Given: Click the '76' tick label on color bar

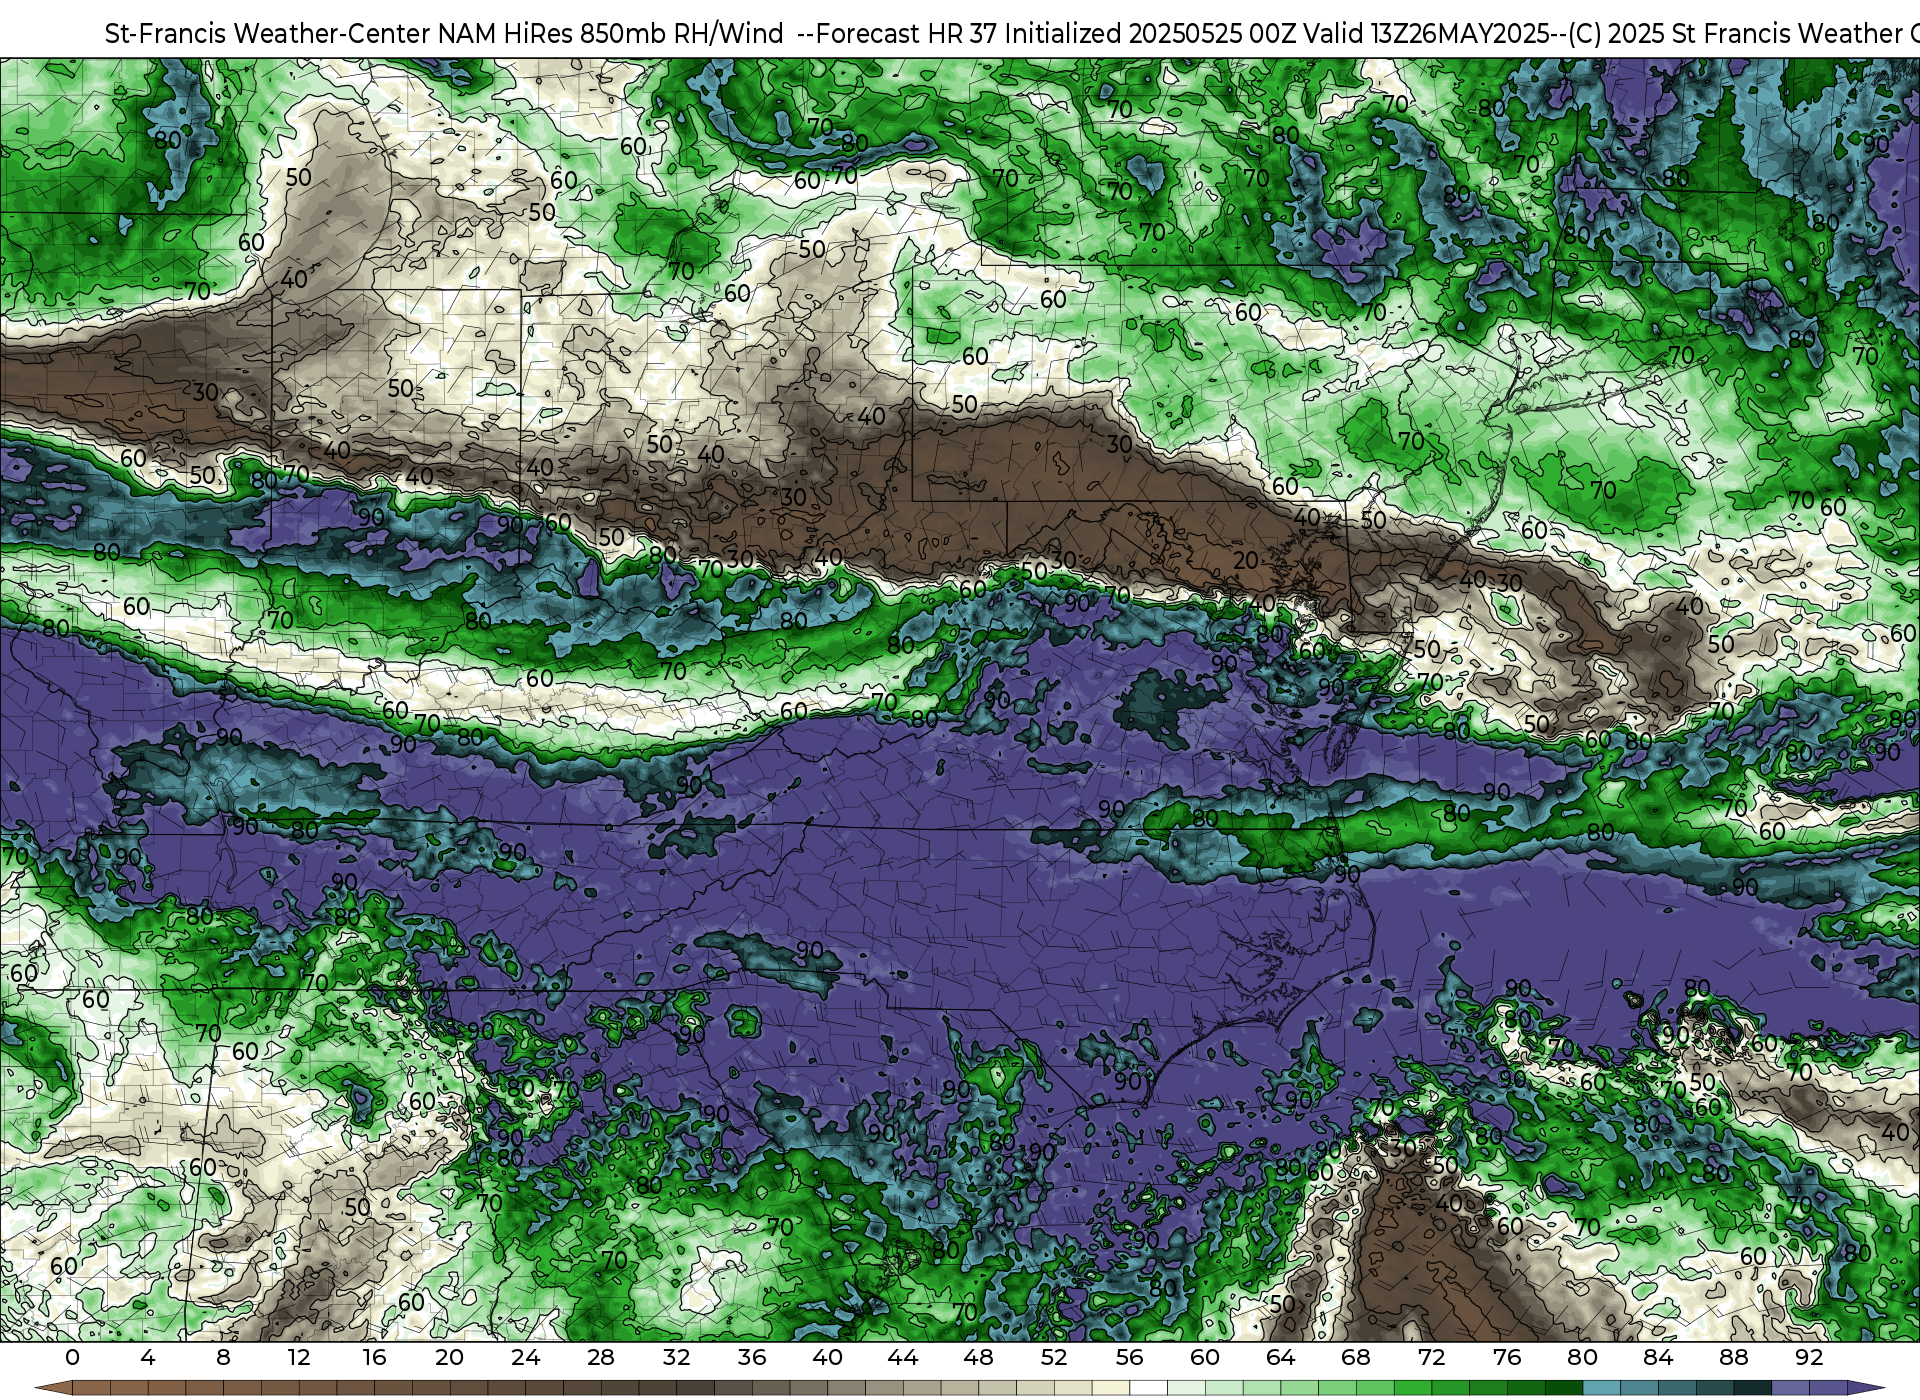Looking at the screenshot, I should [1507, 1358].
